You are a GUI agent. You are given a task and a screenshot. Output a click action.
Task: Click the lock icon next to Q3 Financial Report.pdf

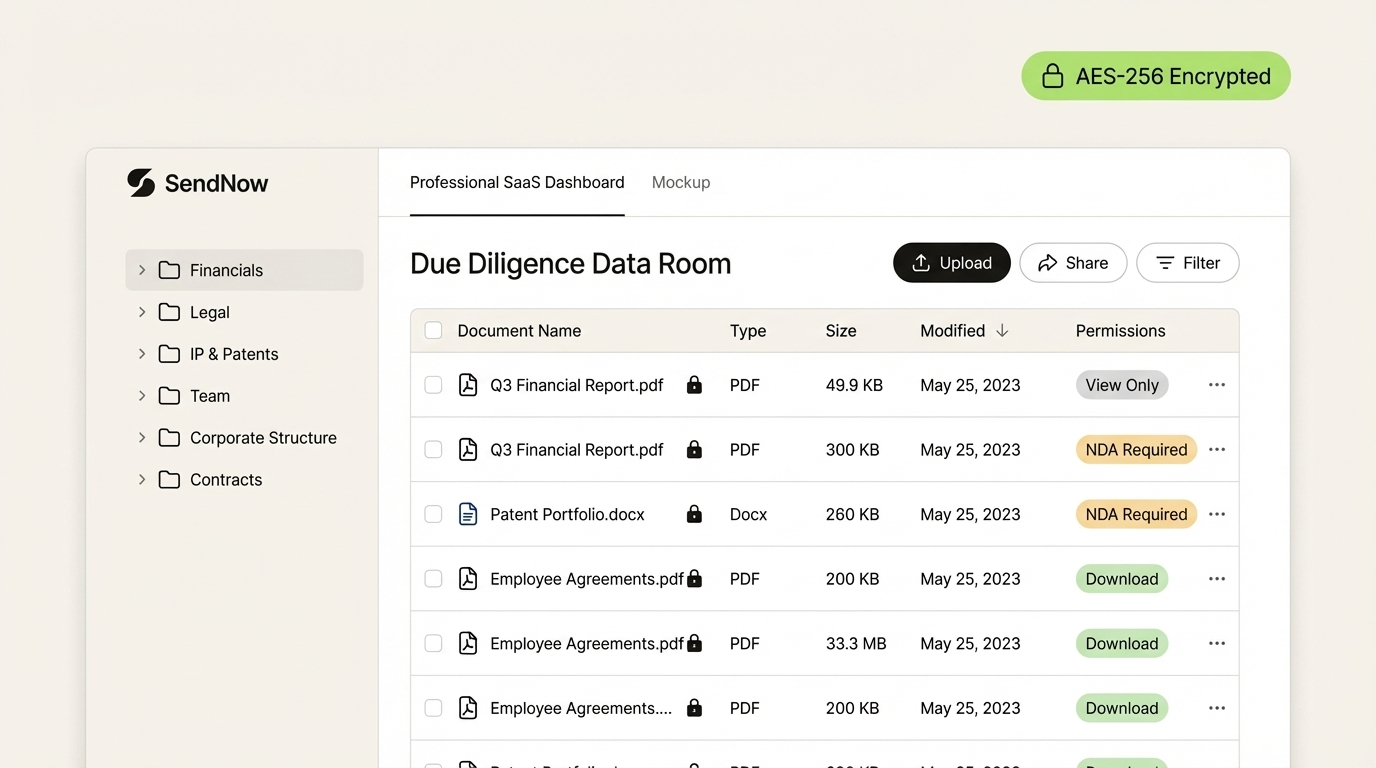click(x=694, y=385)
